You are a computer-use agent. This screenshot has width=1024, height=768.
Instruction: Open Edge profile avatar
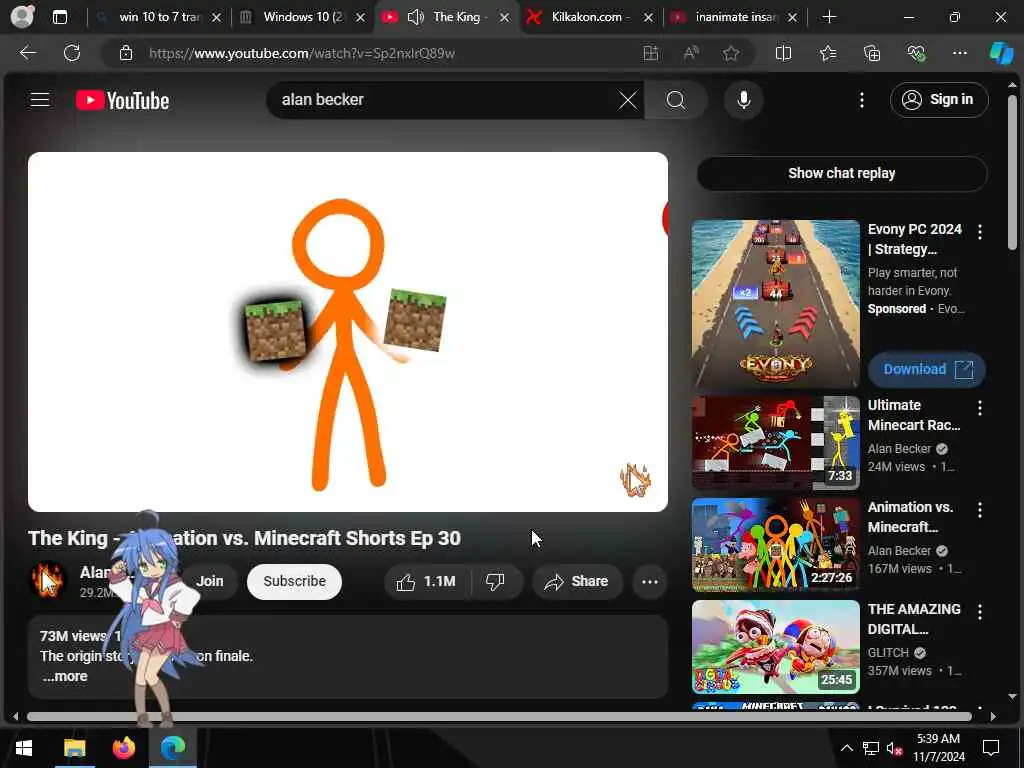click(x=22, y=16)
